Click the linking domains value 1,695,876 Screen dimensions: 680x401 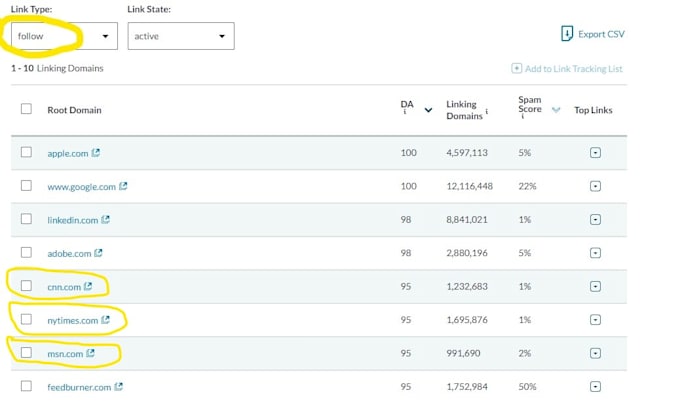point(467,319)
